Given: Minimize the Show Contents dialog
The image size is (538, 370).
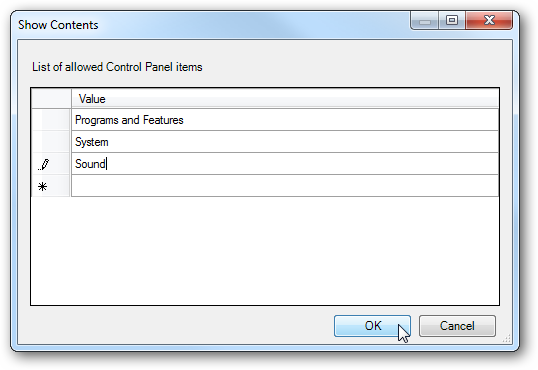Looking at the screenshot, I should (424, 20).
